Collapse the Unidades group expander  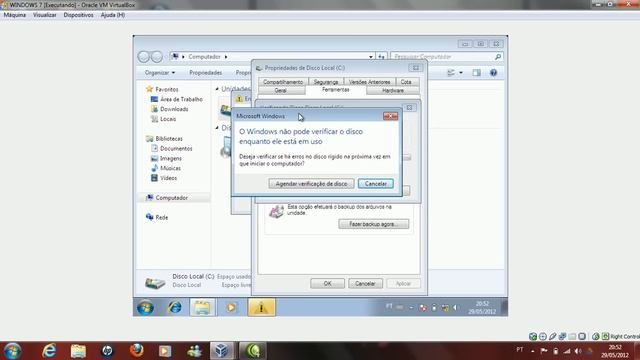(x=217, y=89)
